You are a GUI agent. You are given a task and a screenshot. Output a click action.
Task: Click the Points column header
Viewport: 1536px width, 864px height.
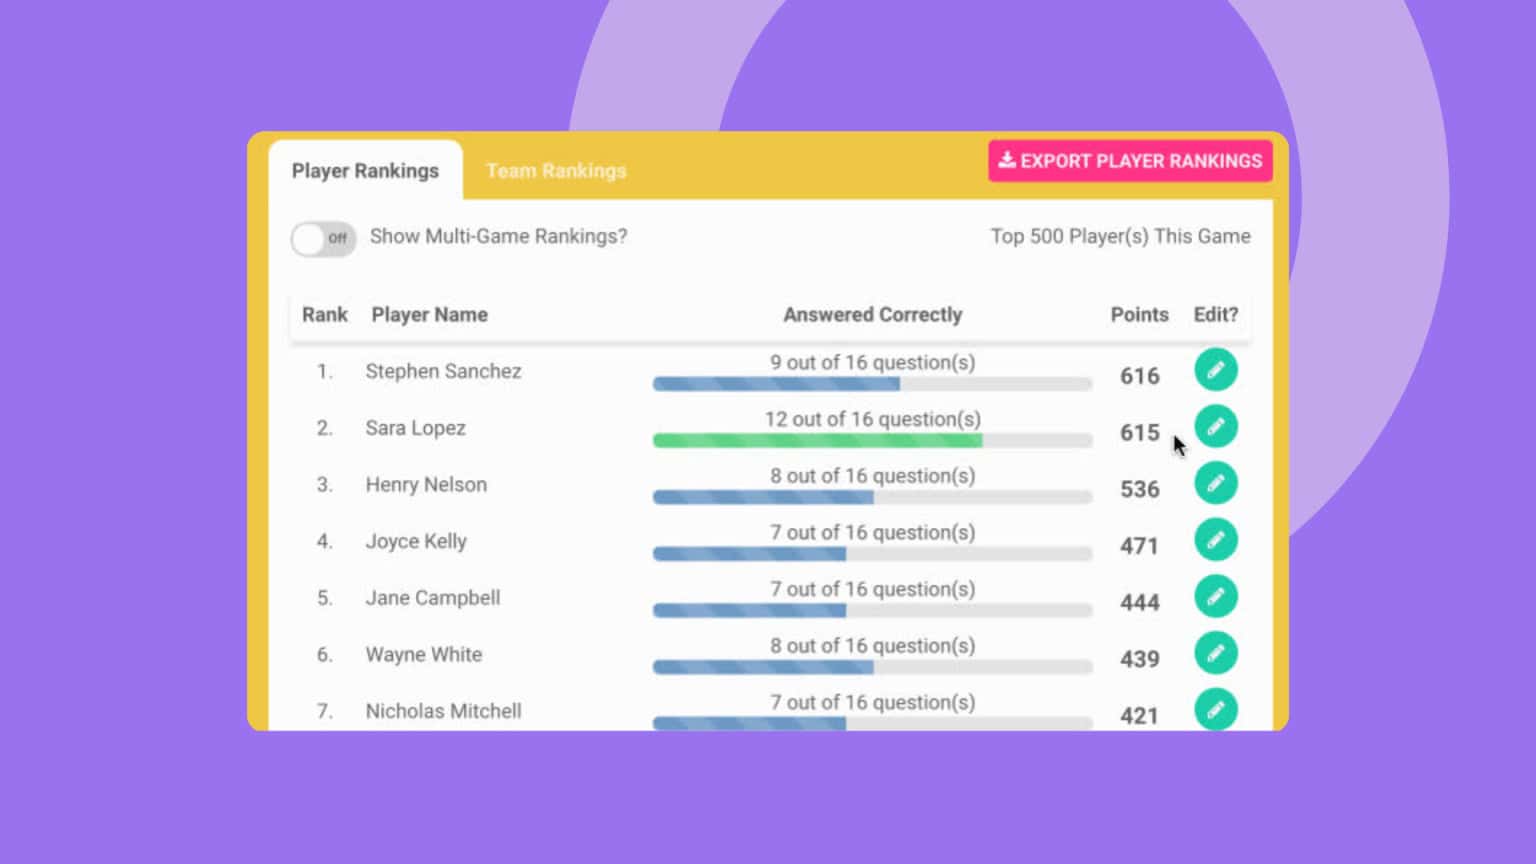(1139, 314)
